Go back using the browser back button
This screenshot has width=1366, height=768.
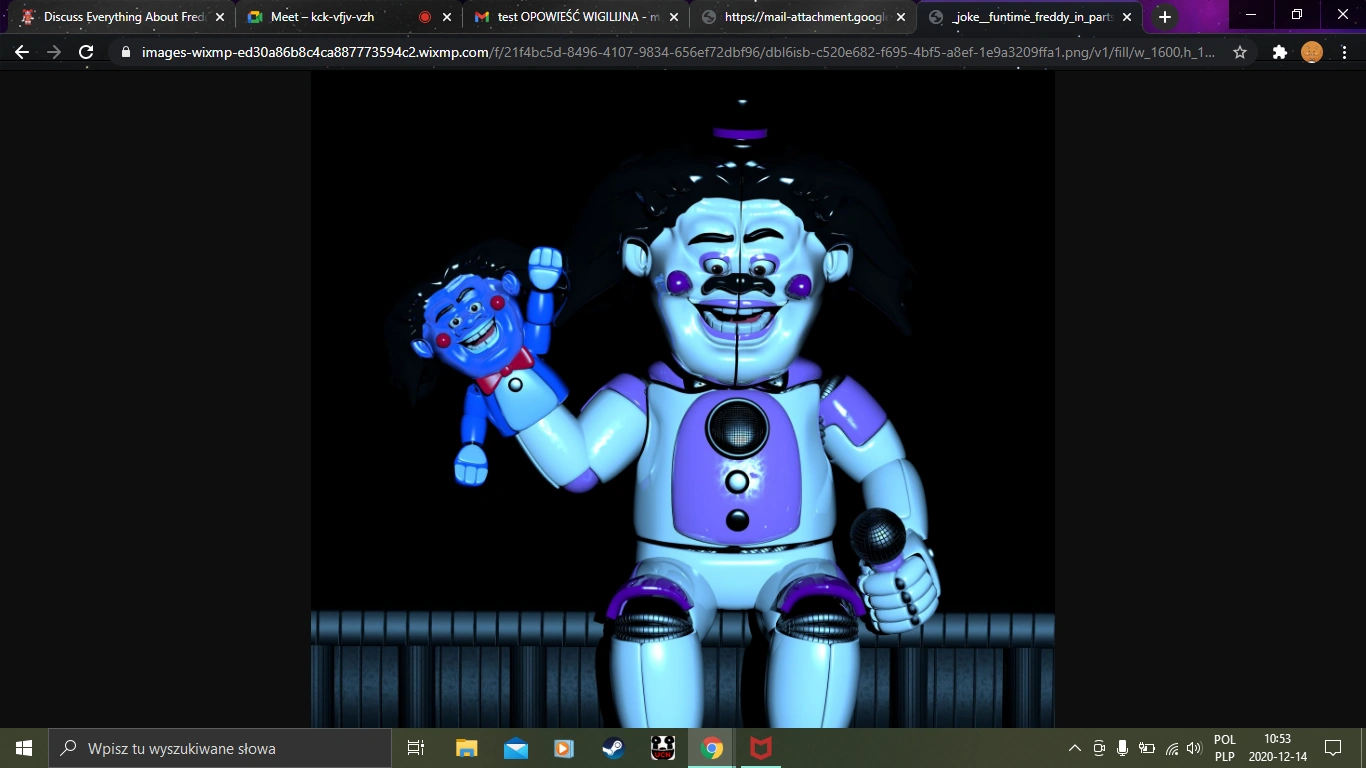click(21, 51)
